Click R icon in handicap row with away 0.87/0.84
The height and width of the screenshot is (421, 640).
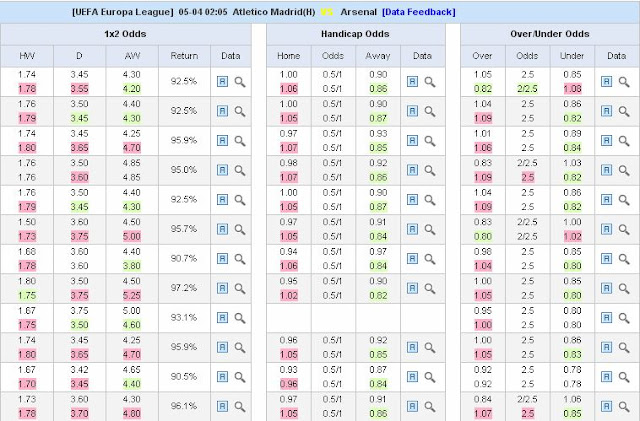tap(412, 376)
